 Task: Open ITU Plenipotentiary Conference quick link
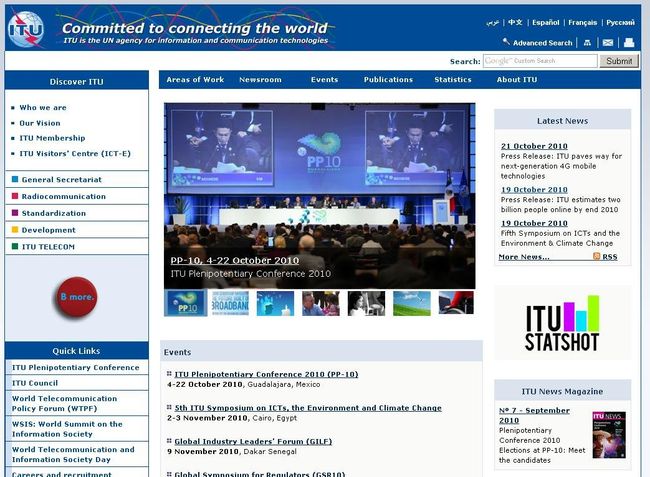pyautogui.click(x=75, y=367)
